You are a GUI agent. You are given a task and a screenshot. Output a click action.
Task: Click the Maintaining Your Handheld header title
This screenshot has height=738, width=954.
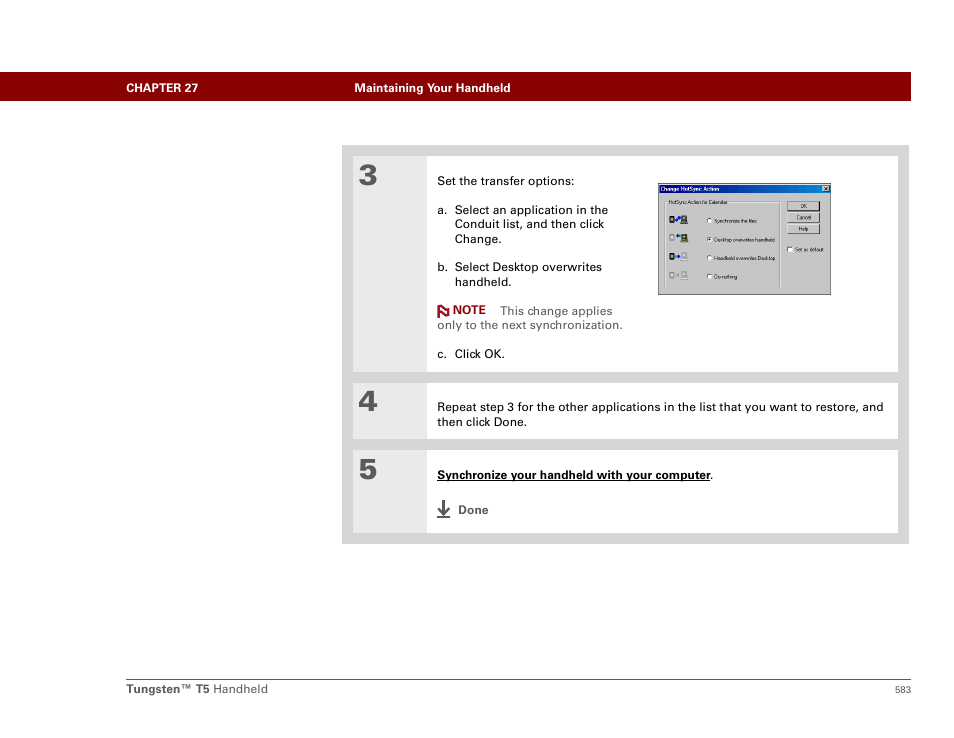point(432,88)
